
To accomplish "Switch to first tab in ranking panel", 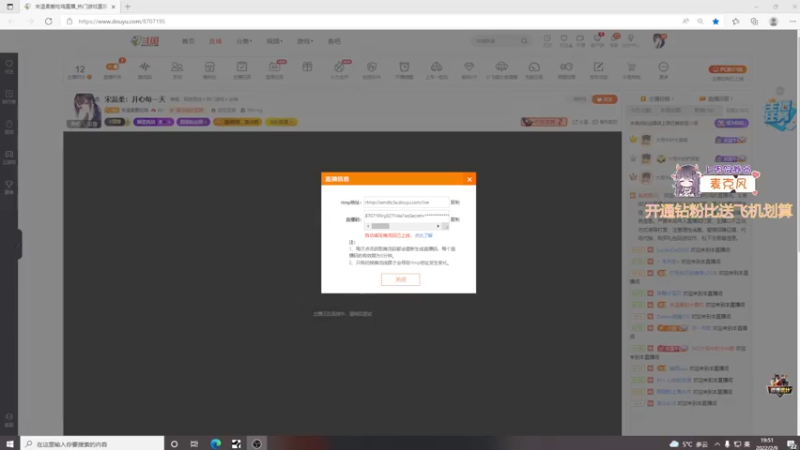I will pyautogui.click(x=641, y=110).
